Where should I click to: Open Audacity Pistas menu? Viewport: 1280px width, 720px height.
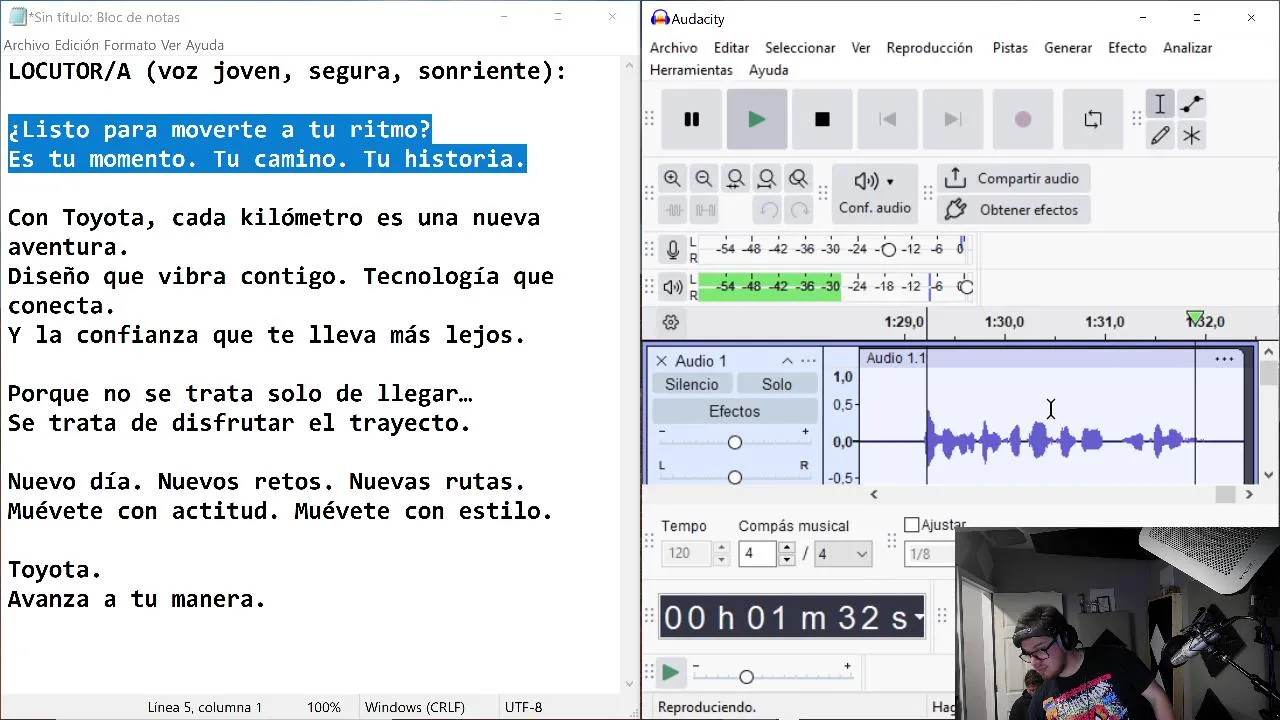[1010, 48]
